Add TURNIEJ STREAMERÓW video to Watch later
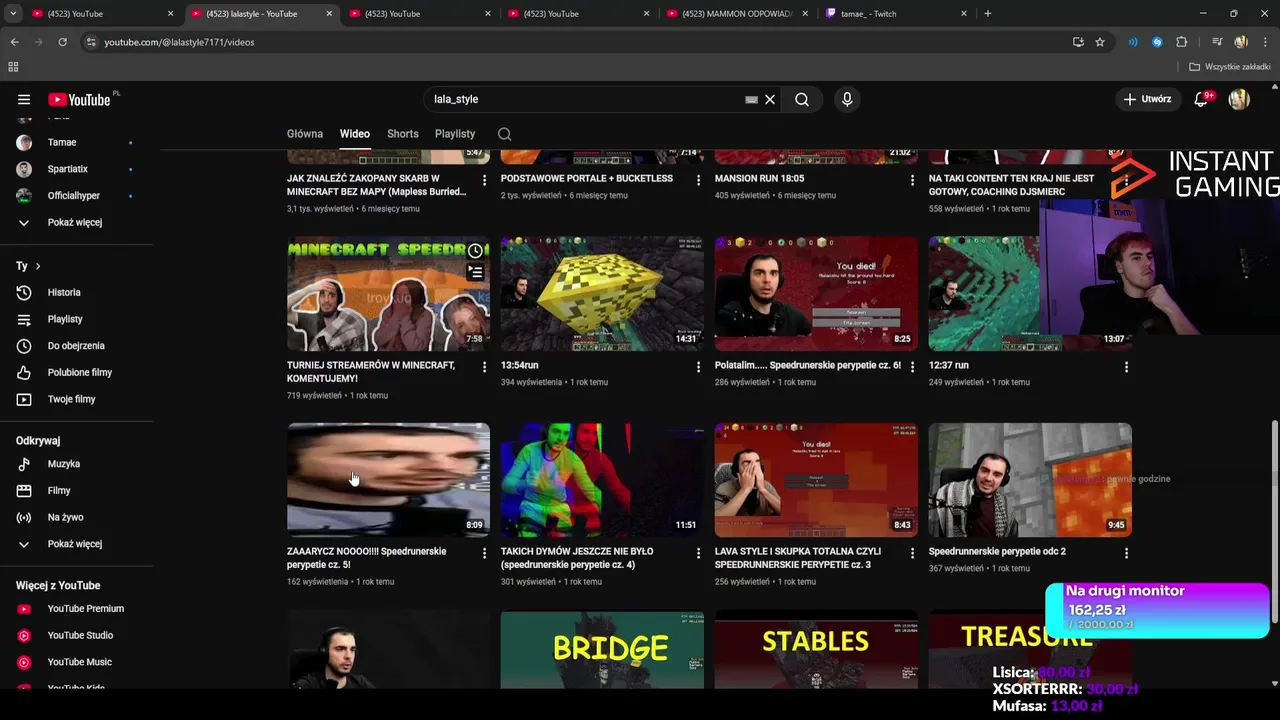This screenshot has height=720, width=1280. pos(475,251)
